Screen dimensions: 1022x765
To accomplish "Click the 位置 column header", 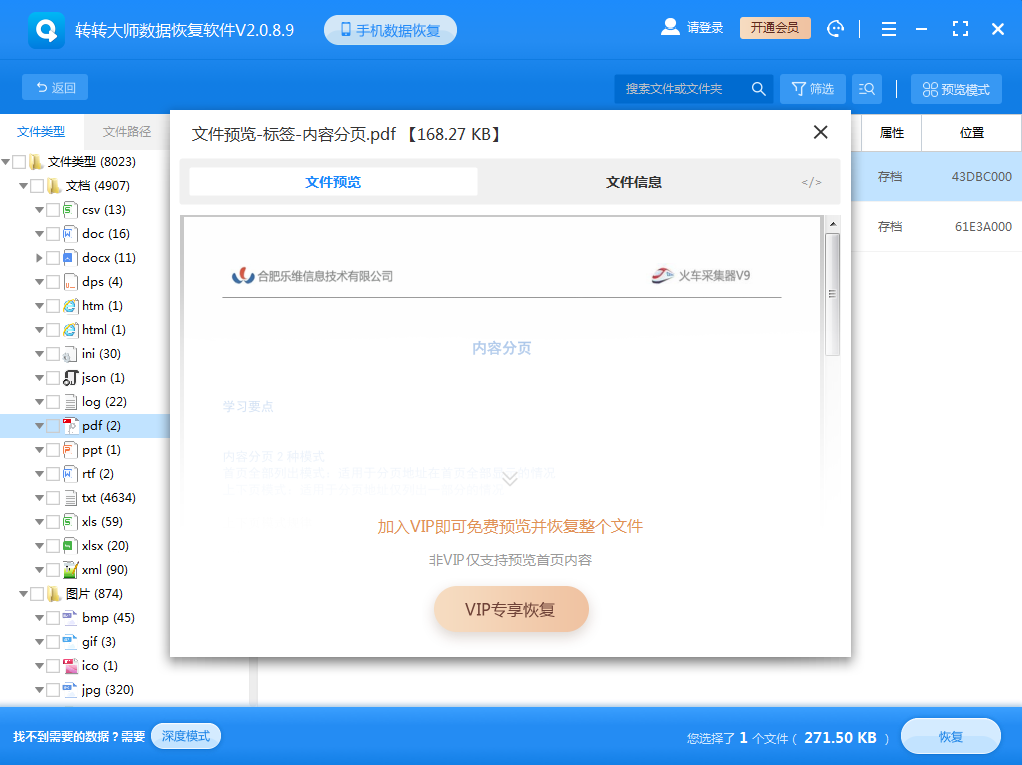I will [x=971, y=133].
